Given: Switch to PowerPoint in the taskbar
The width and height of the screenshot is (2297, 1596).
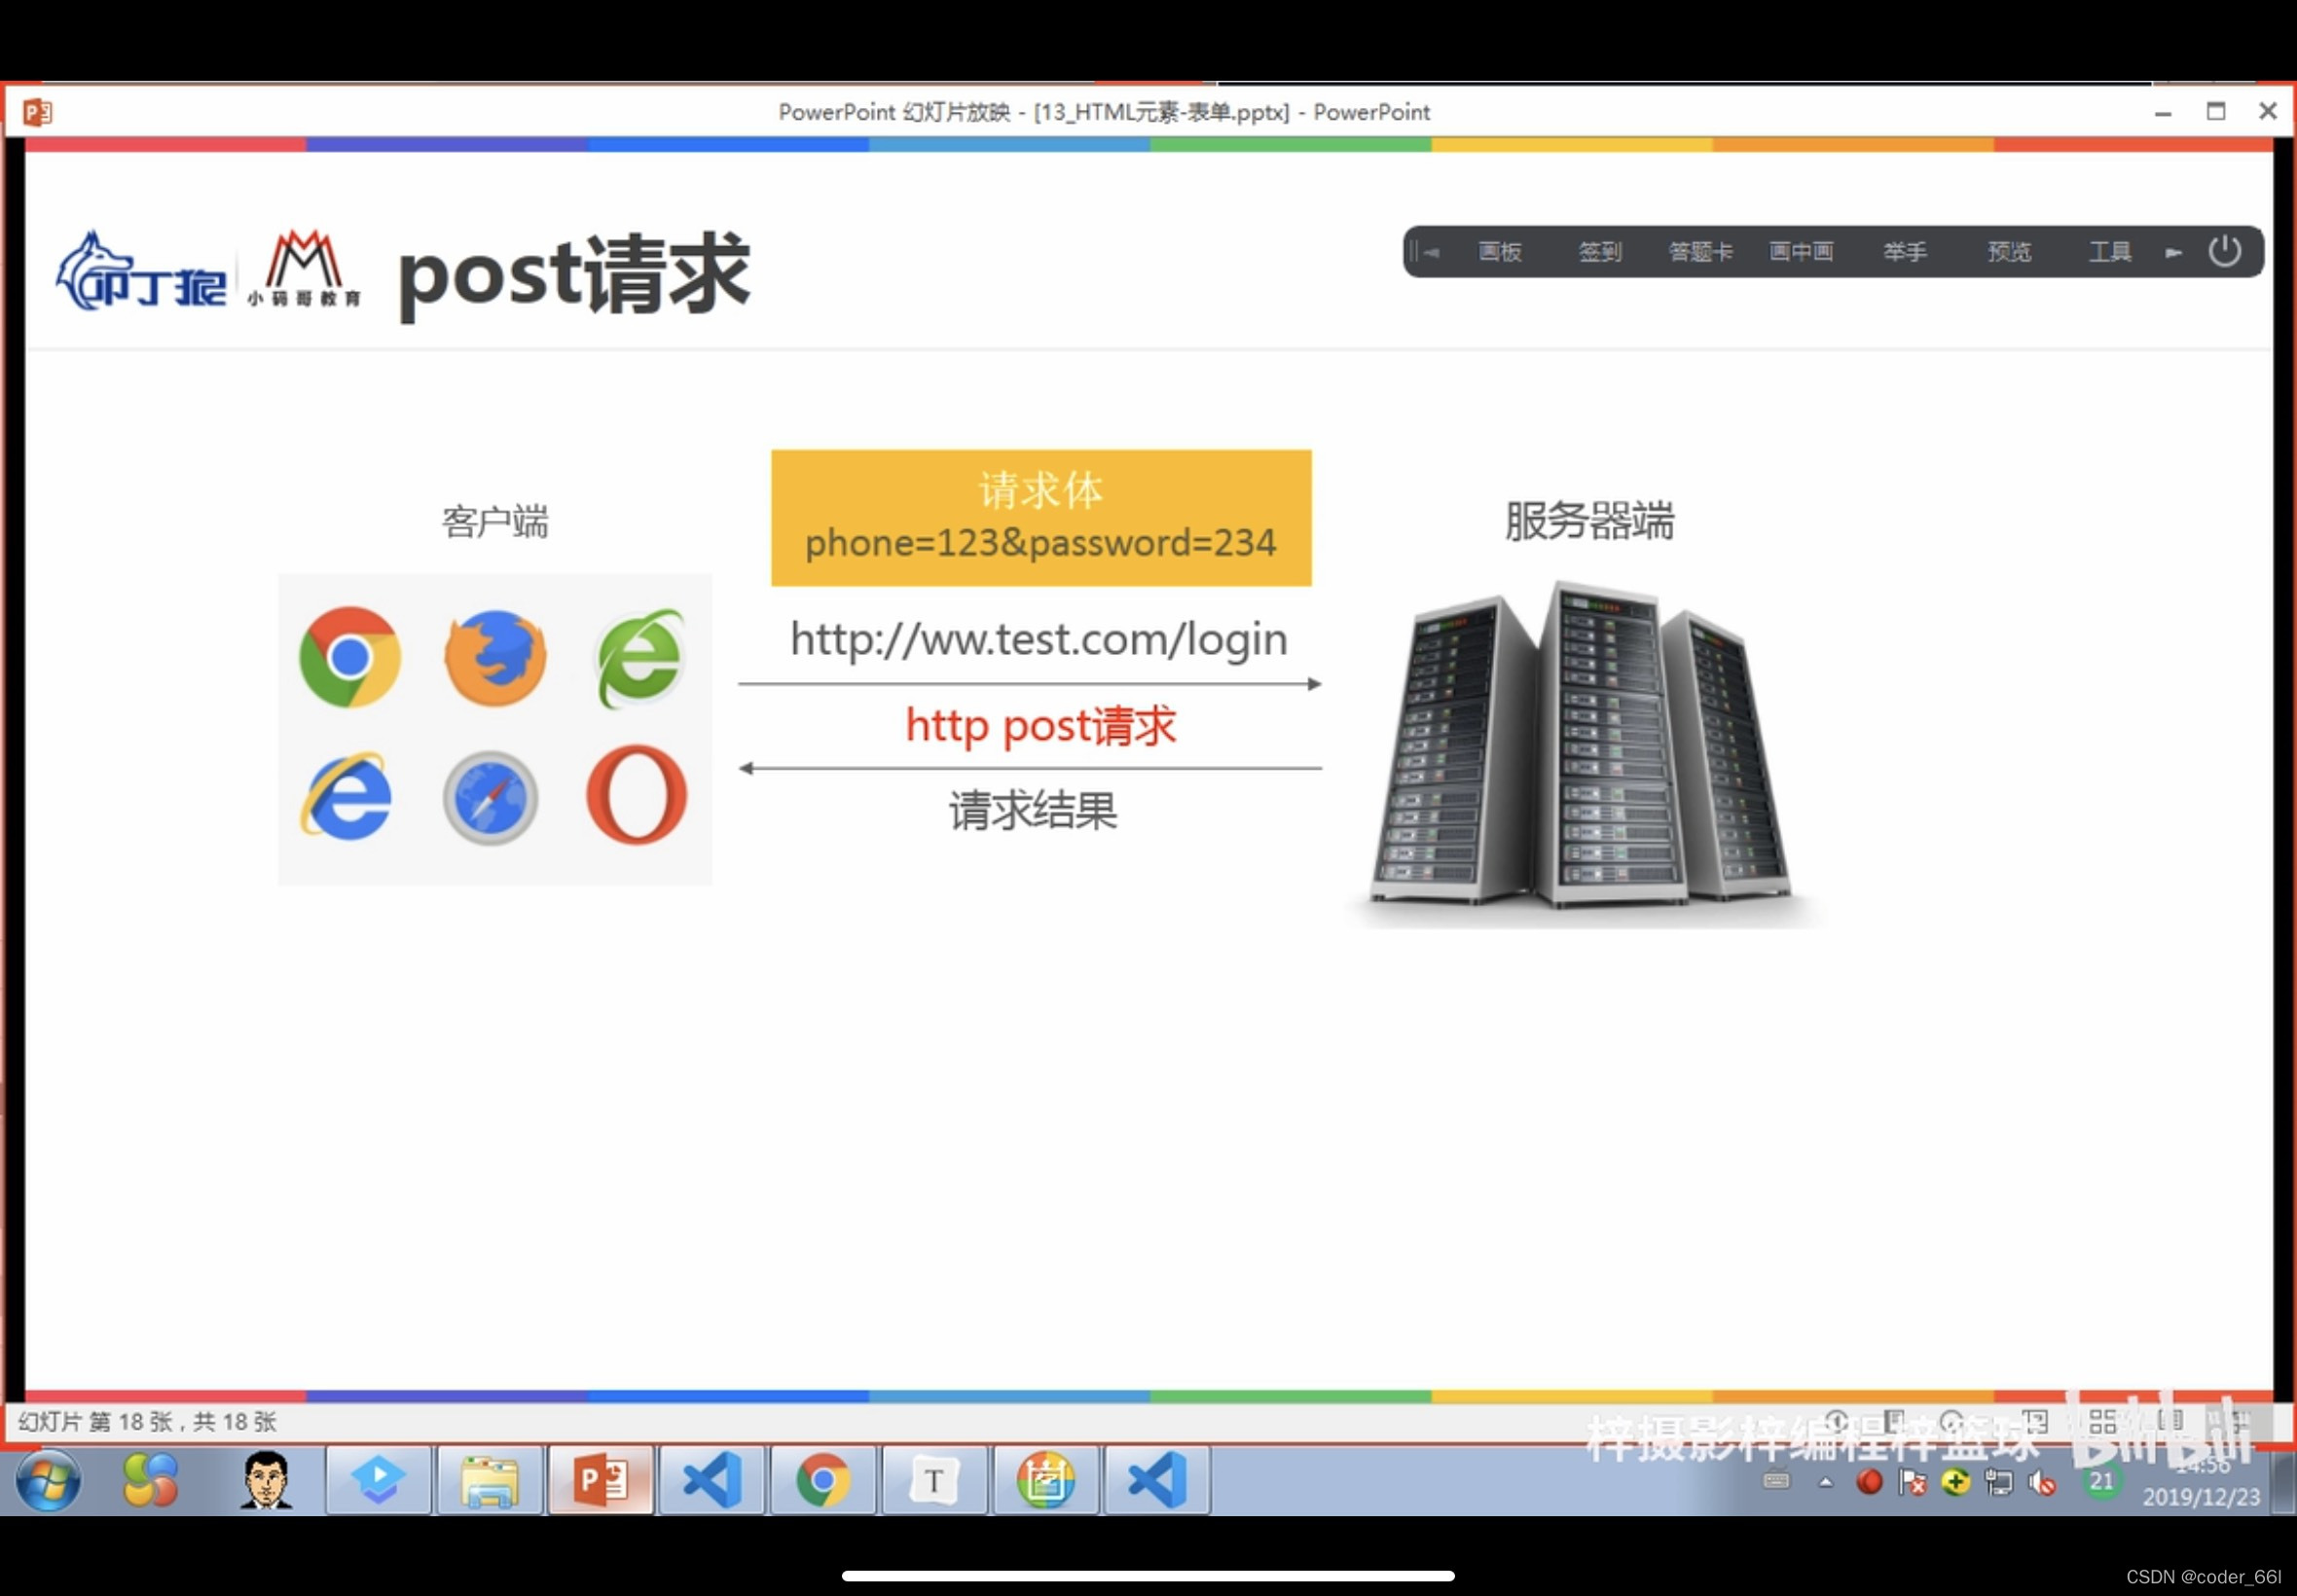Looking at the screenshot, I should tap(601, 1480).
